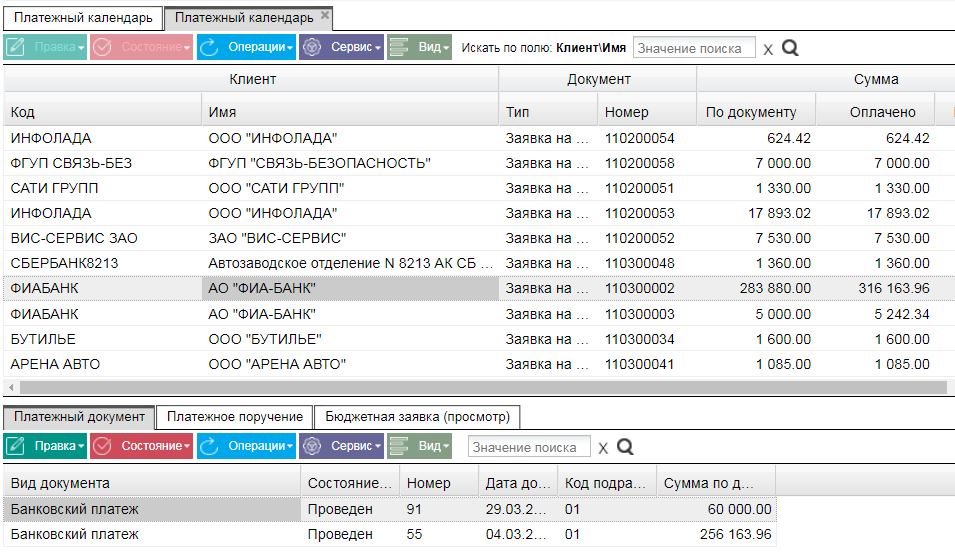The height and width of the screenshot is (556, 955).
Task: Clear upper search with the X icon
Action: (x=768, y=49)
